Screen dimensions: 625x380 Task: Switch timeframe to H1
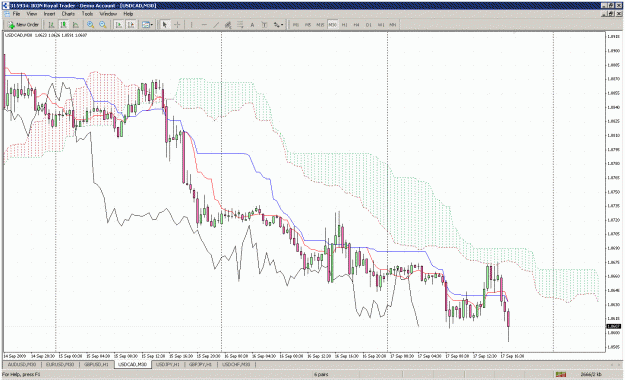click(x=344, y=25)
